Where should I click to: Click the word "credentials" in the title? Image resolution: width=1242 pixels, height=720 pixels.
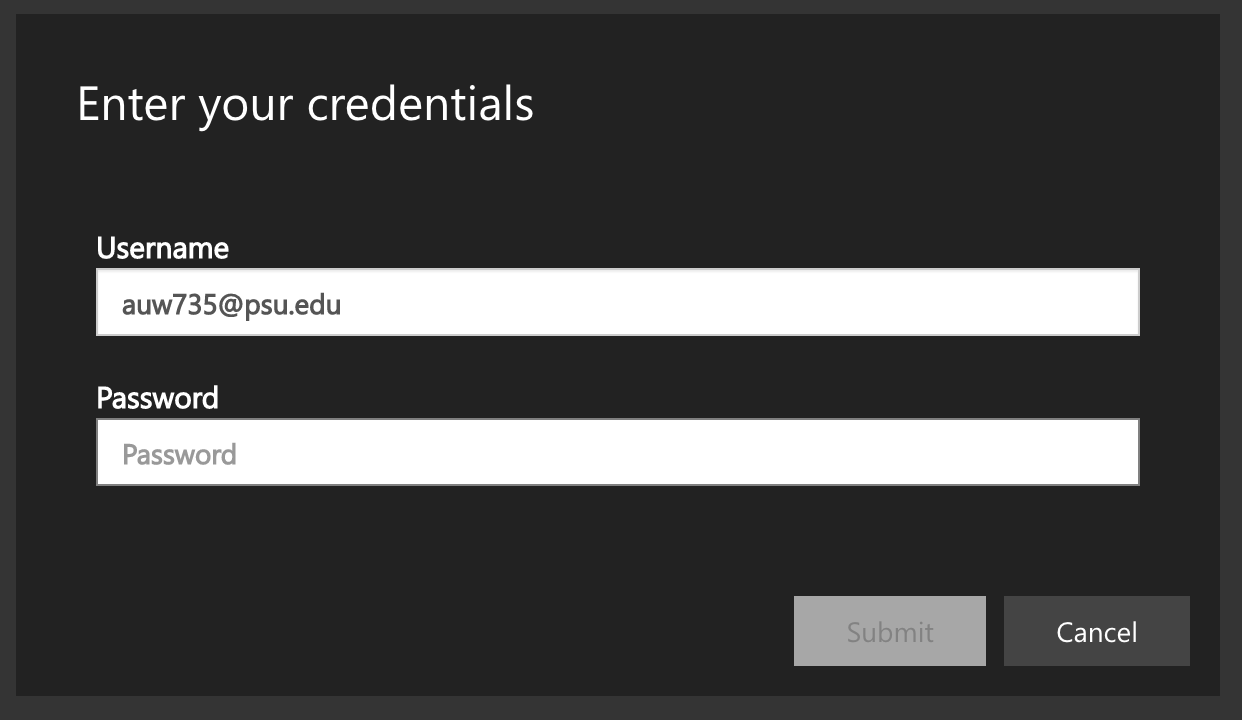(420, 104)
